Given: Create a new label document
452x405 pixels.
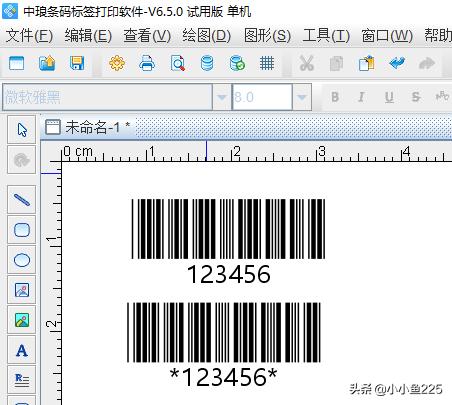Looking at the screenshot, I should coord(16,63).
